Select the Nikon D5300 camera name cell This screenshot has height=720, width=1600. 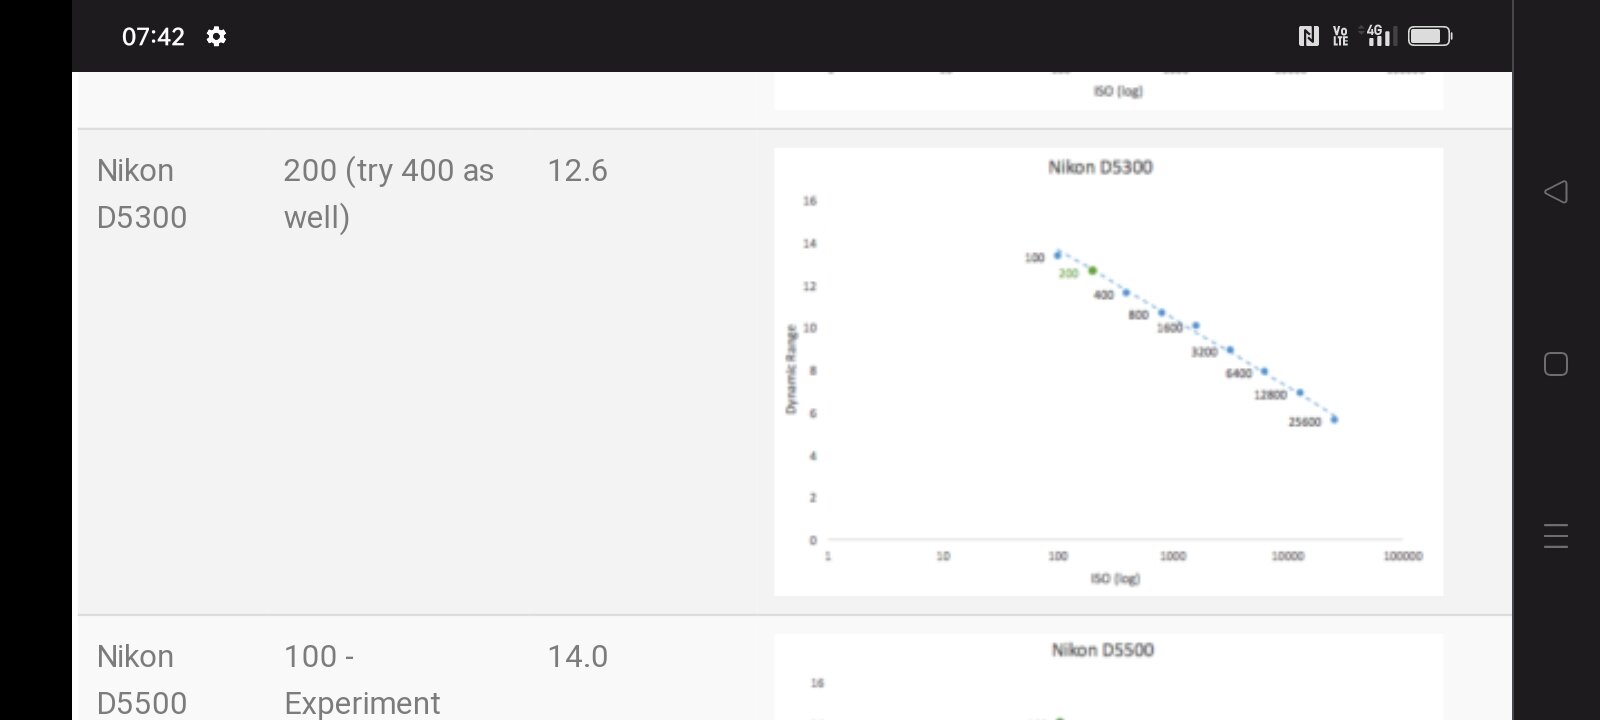click(x=142, y=194)
